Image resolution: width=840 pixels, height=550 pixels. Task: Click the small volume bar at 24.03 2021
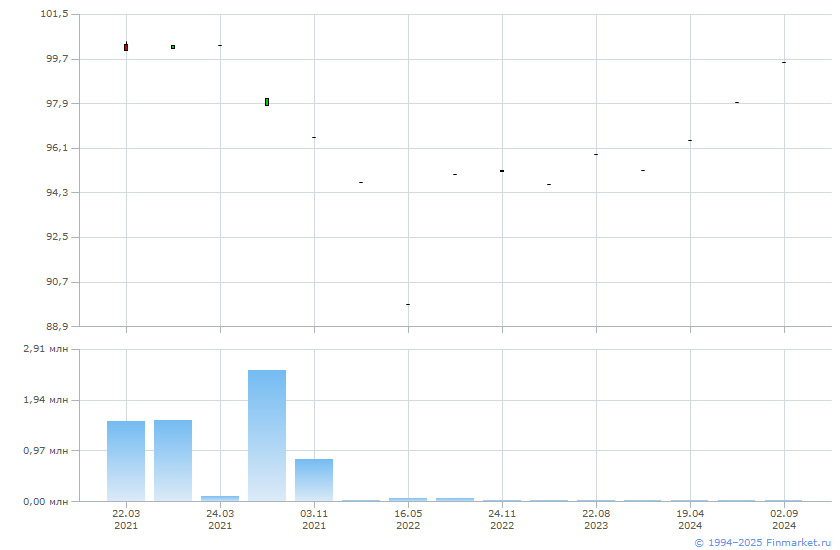tap(220, 499)
